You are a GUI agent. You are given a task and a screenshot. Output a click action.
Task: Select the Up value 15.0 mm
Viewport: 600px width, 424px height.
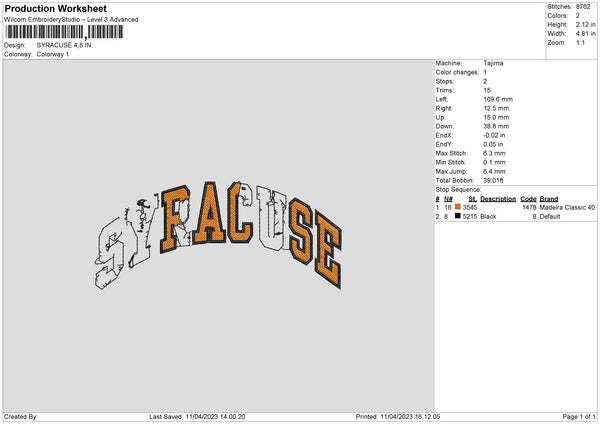pos(496,117)
